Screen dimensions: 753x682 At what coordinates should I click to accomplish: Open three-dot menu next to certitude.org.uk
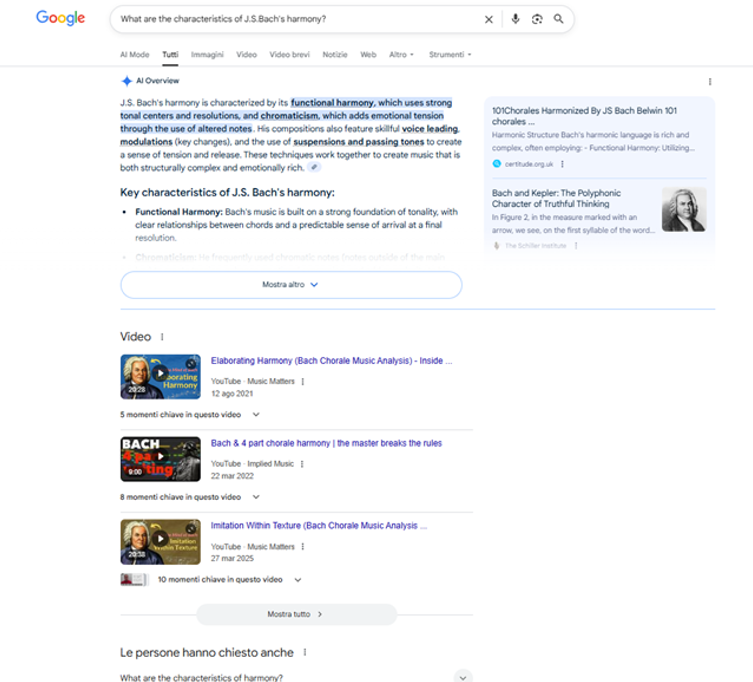(x=562, y=164)
